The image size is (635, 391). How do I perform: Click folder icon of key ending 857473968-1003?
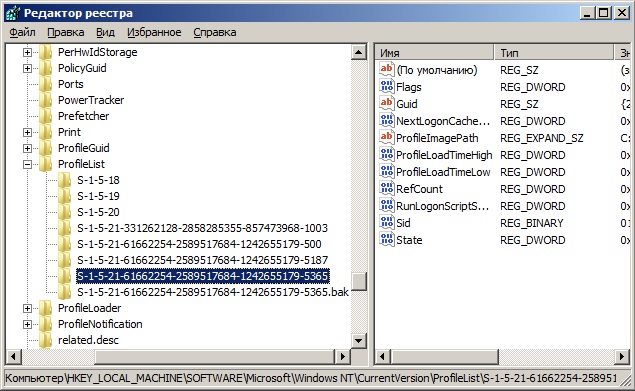64,228
